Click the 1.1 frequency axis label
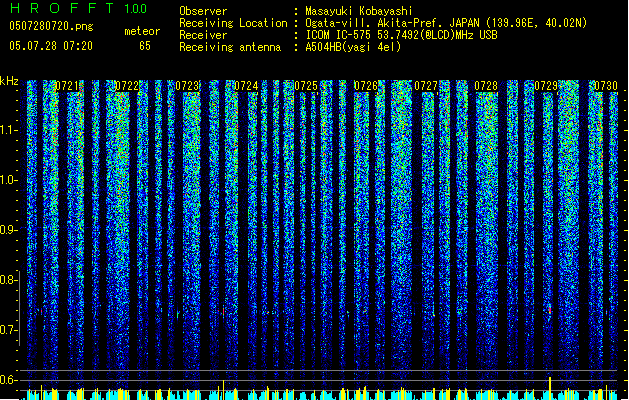 point(9,130)
